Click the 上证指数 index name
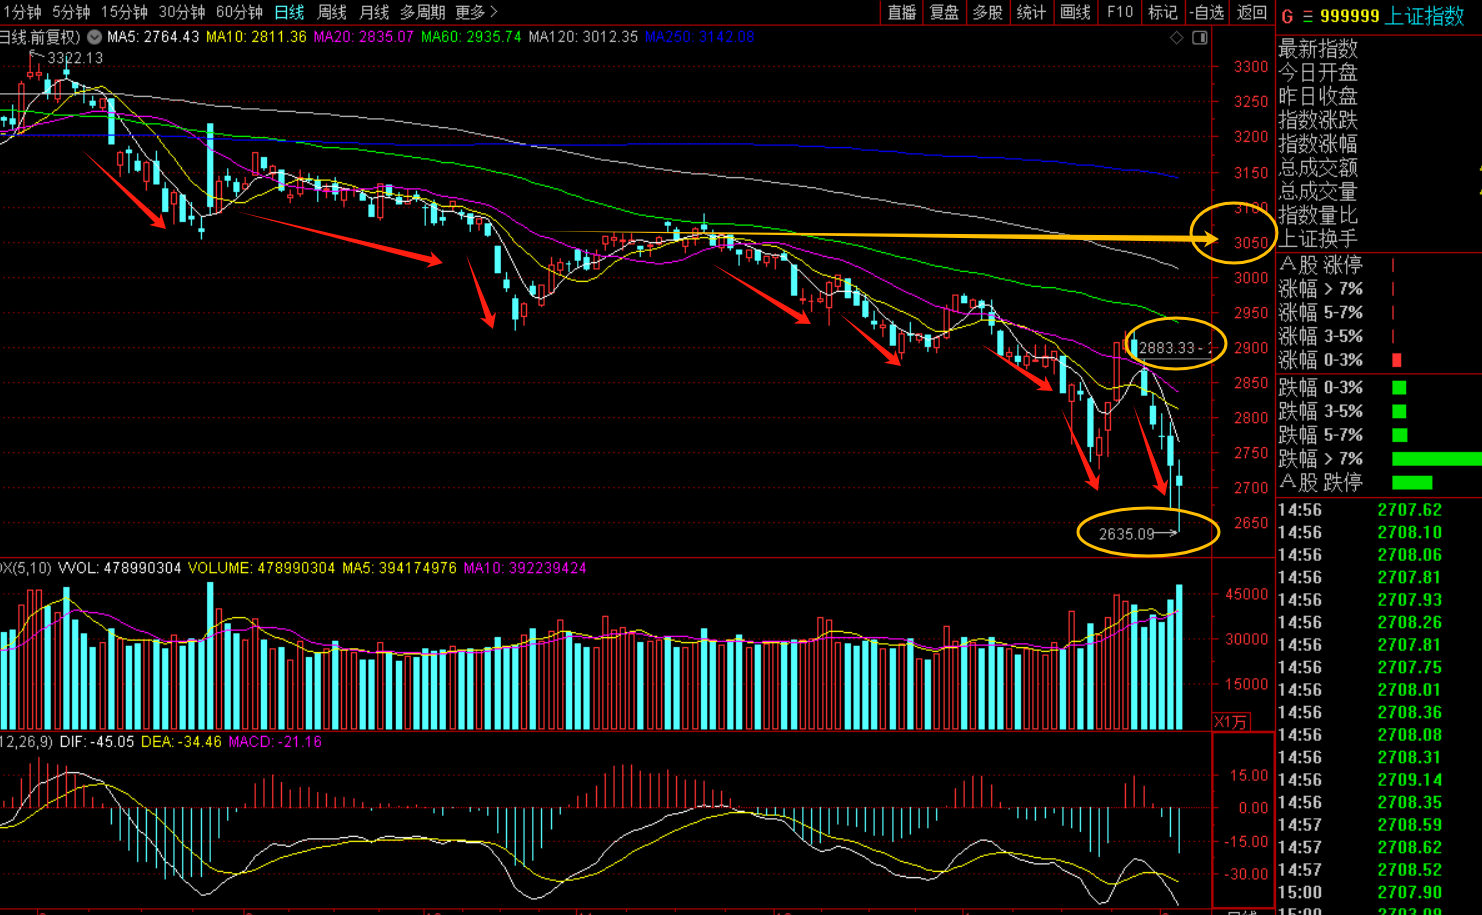The height and width of the screenshot is (915, 1482). click(1425, 16)
